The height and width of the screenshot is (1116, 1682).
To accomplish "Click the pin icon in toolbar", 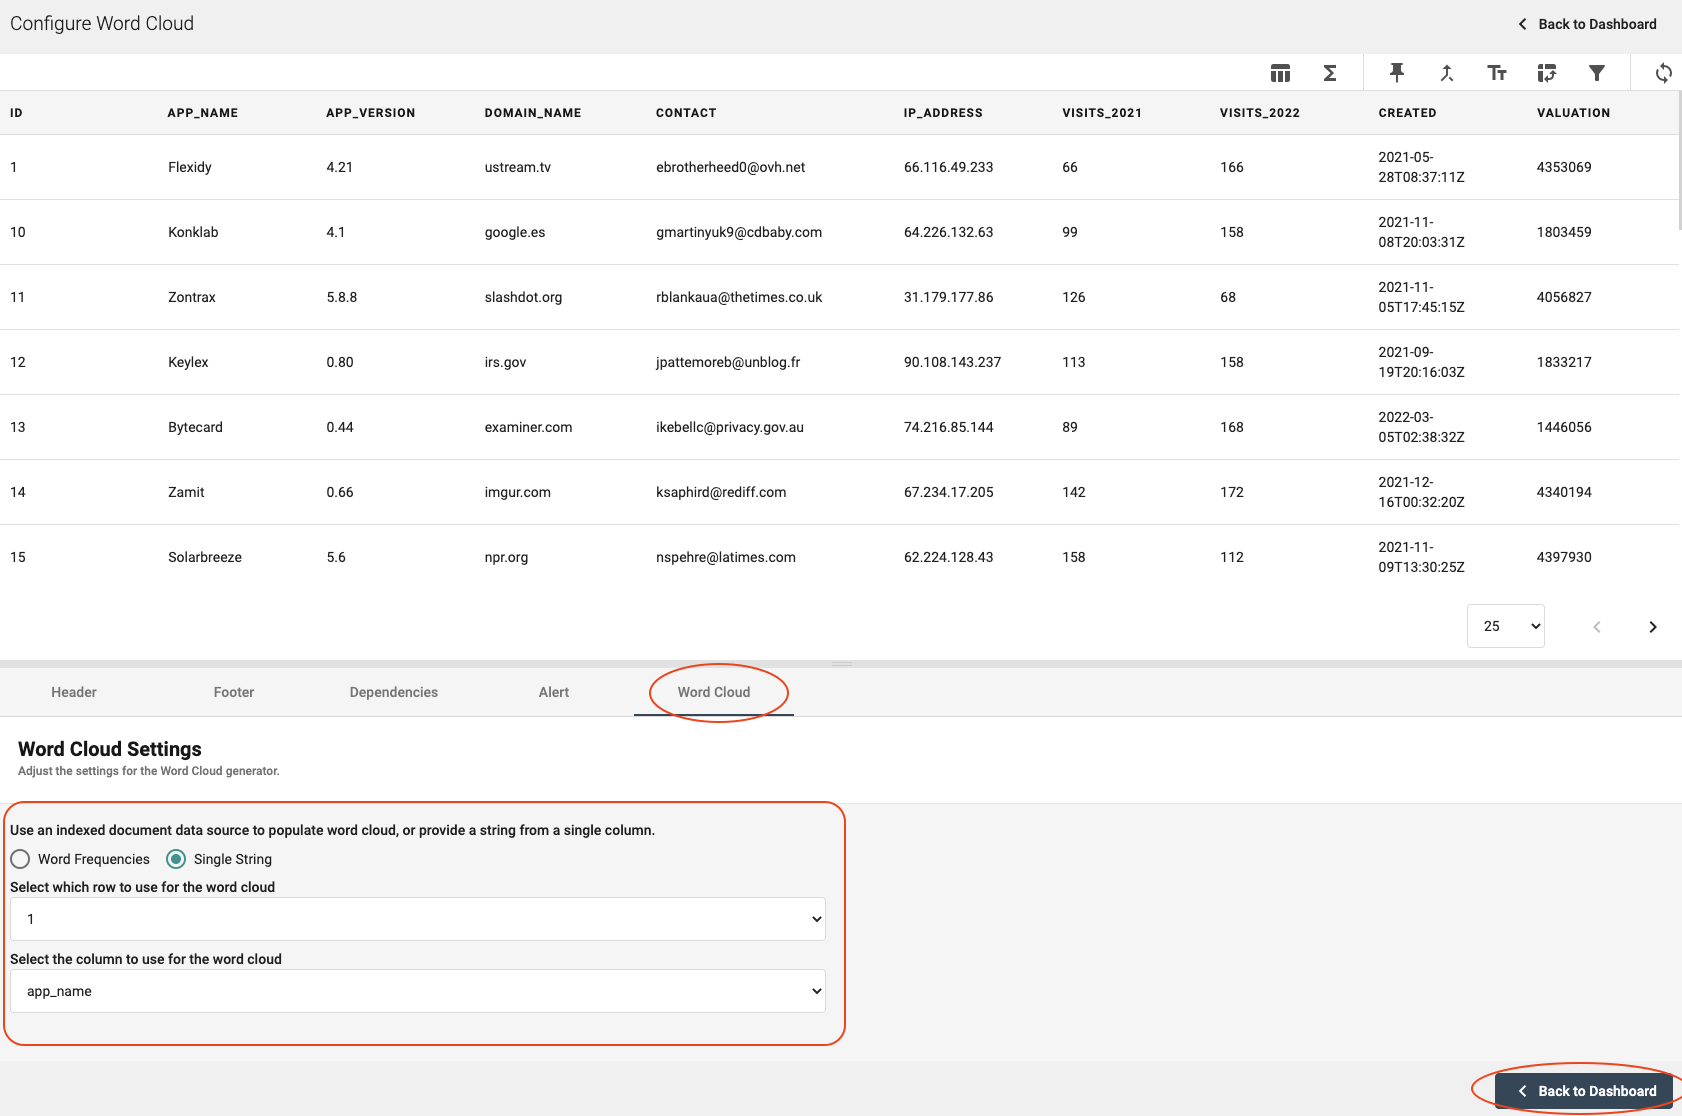I will coord(1397,73).
